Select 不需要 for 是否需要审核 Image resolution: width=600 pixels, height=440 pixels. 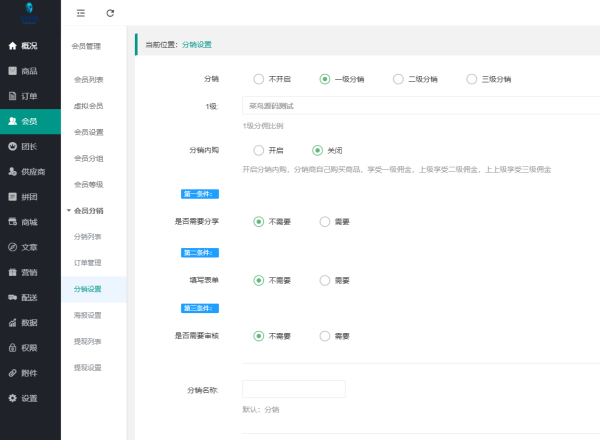(x=259, y=336)
